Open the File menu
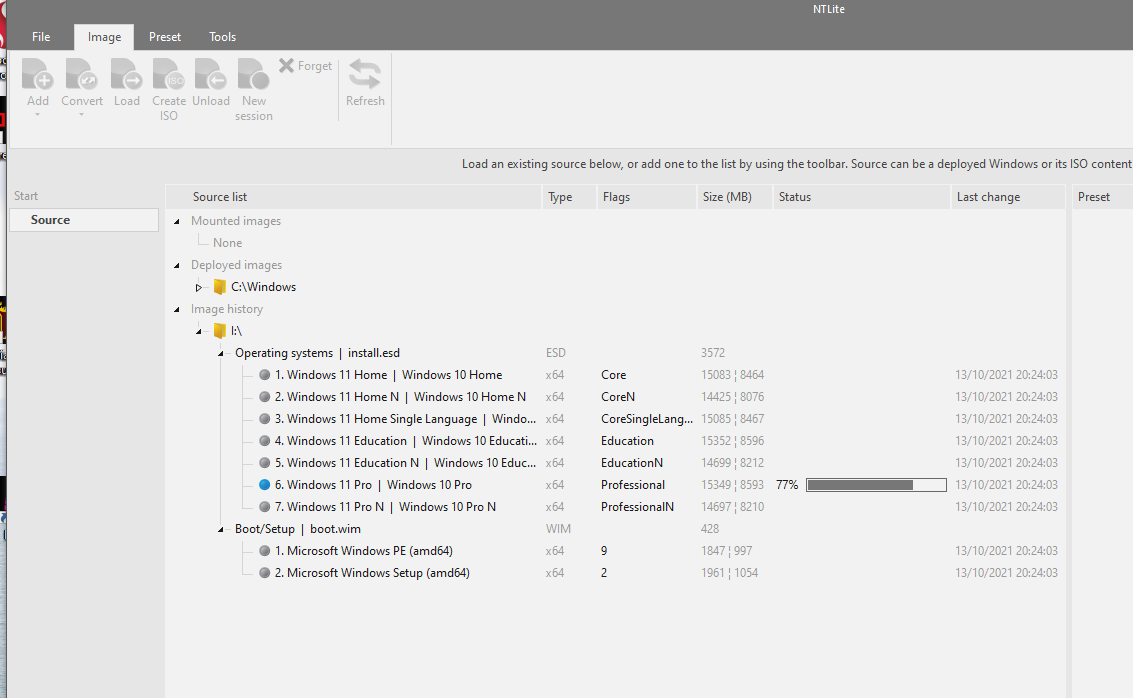This screenshot has width=1133, height=698. point(41,37)
